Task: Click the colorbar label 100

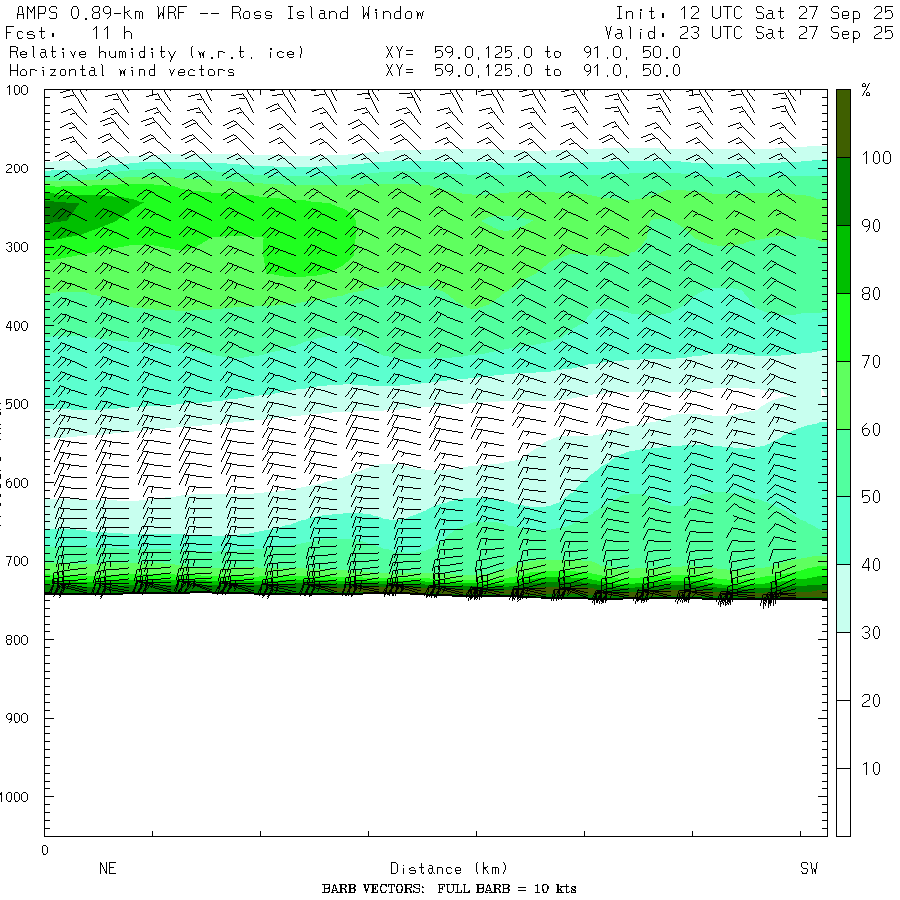Action: [876, 158]
